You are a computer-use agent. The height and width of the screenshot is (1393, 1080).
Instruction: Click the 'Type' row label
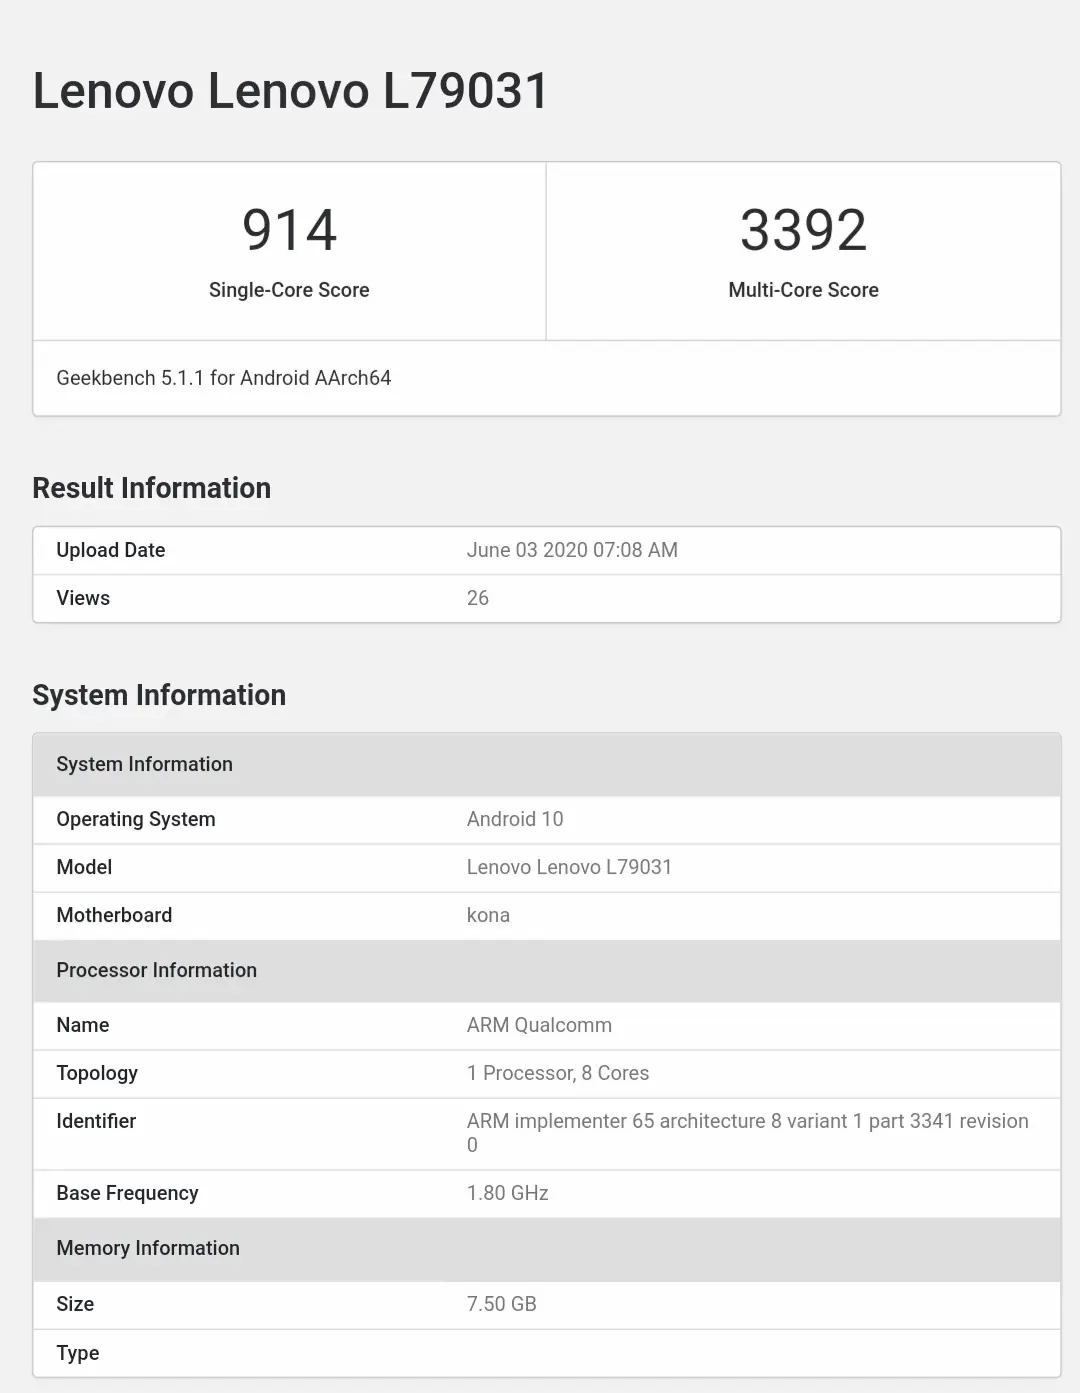pos(78,1353)
